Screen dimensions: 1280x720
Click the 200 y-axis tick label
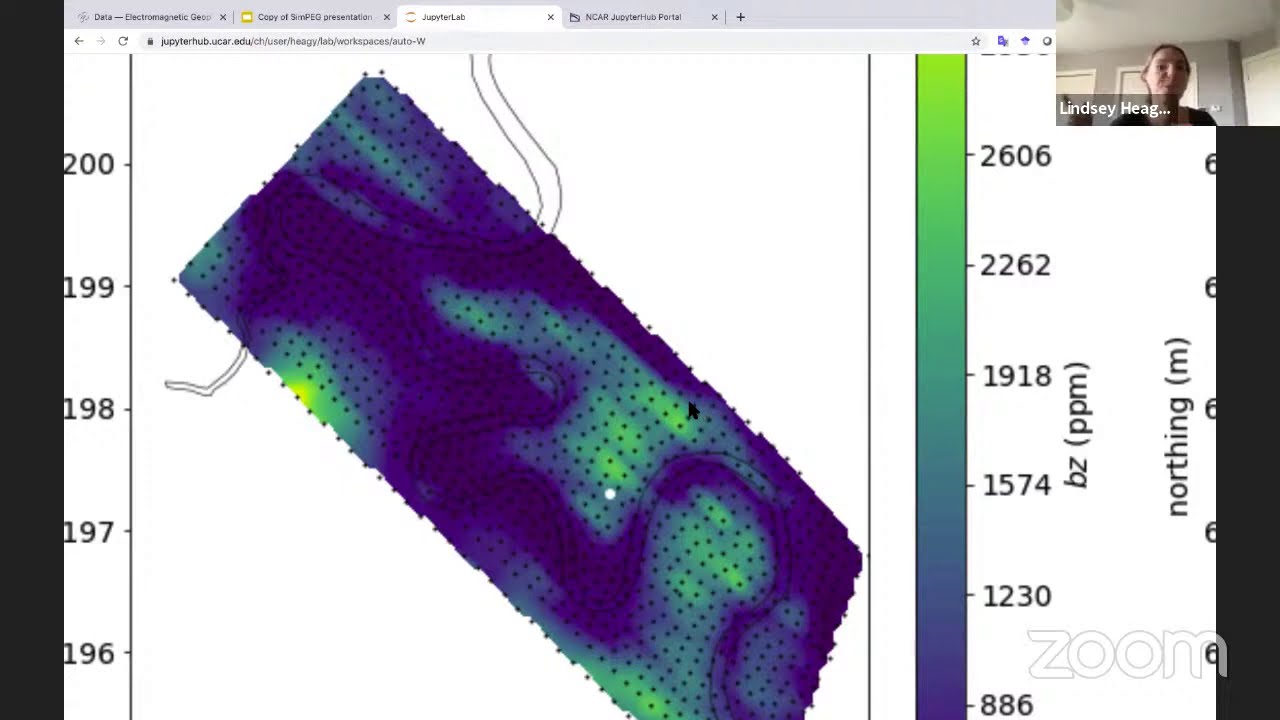(x=89, y=164)
